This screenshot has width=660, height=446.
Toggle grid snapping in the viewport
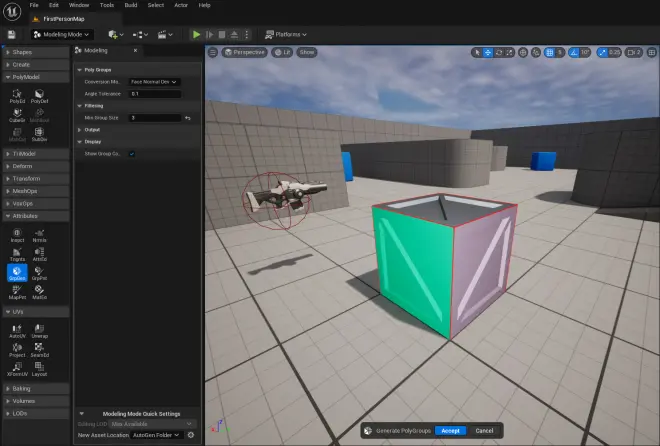tap(549, 53)
